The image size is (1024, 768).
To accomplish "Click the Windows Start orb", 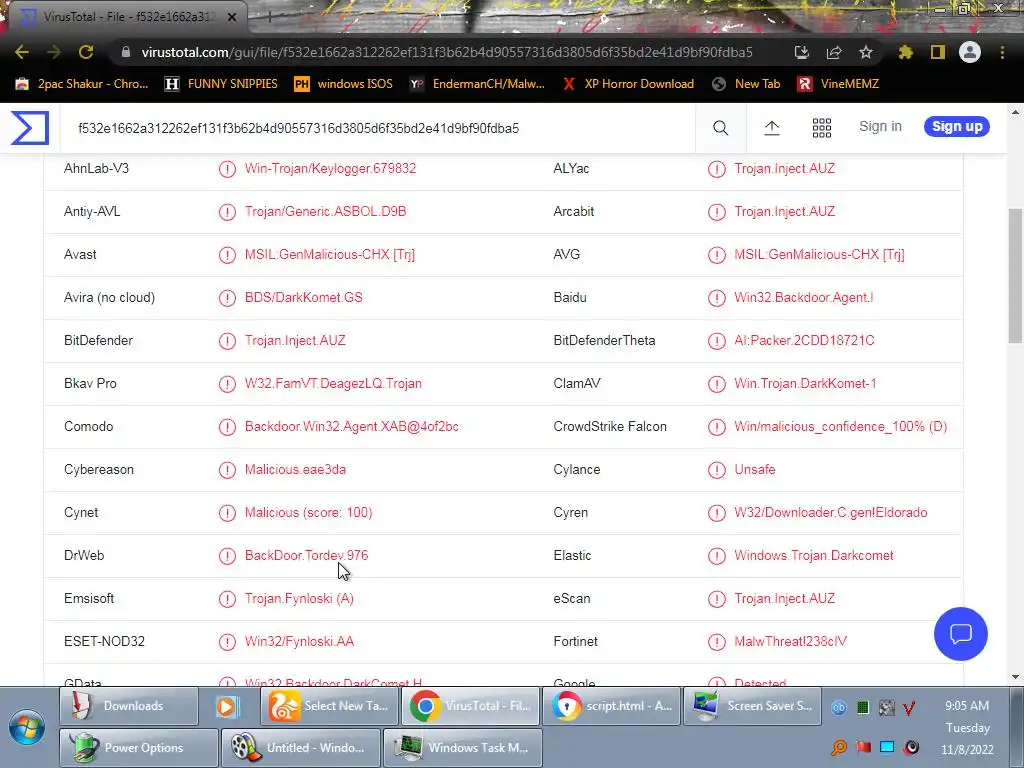I will click(27, 727).
